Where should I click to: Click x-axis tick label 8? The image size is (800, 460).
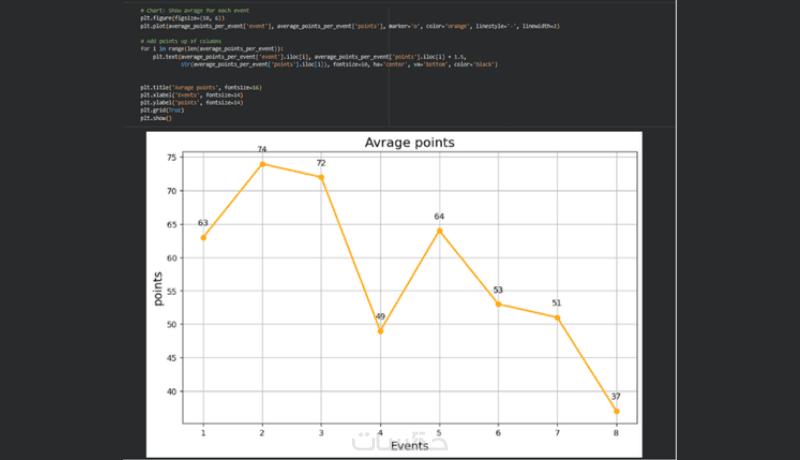616,431
